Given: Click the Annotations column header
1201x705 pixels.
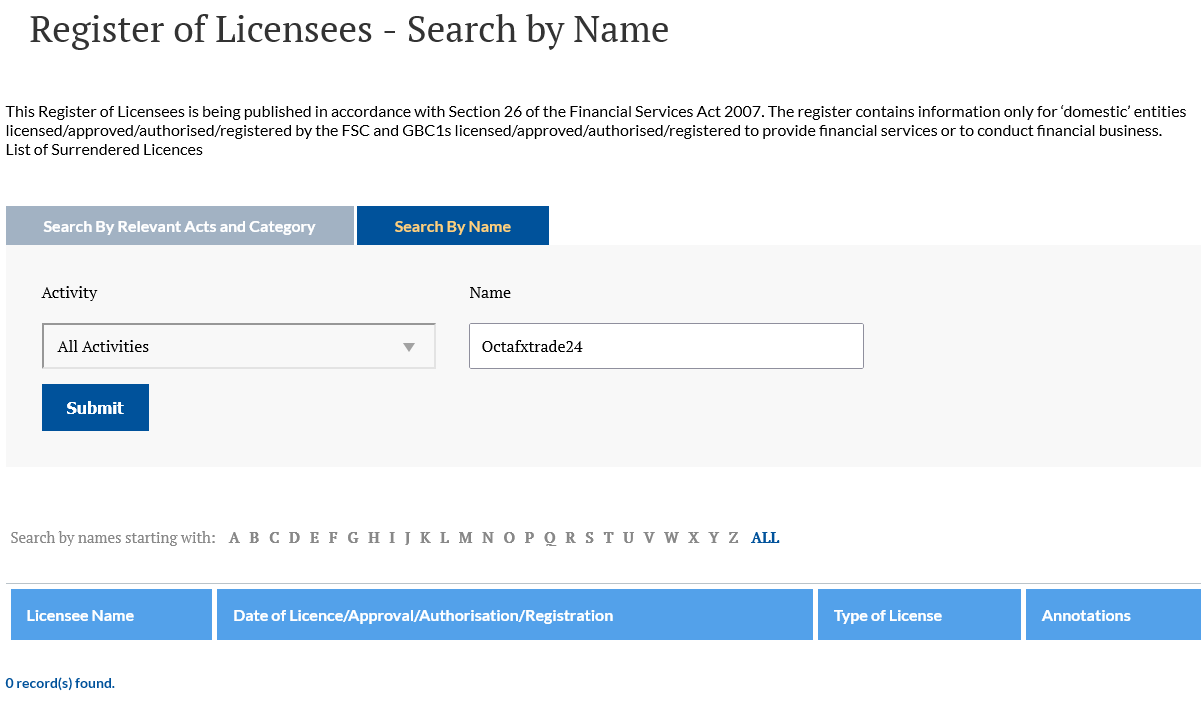Looking at the screenshot, I should point(1113,615).
